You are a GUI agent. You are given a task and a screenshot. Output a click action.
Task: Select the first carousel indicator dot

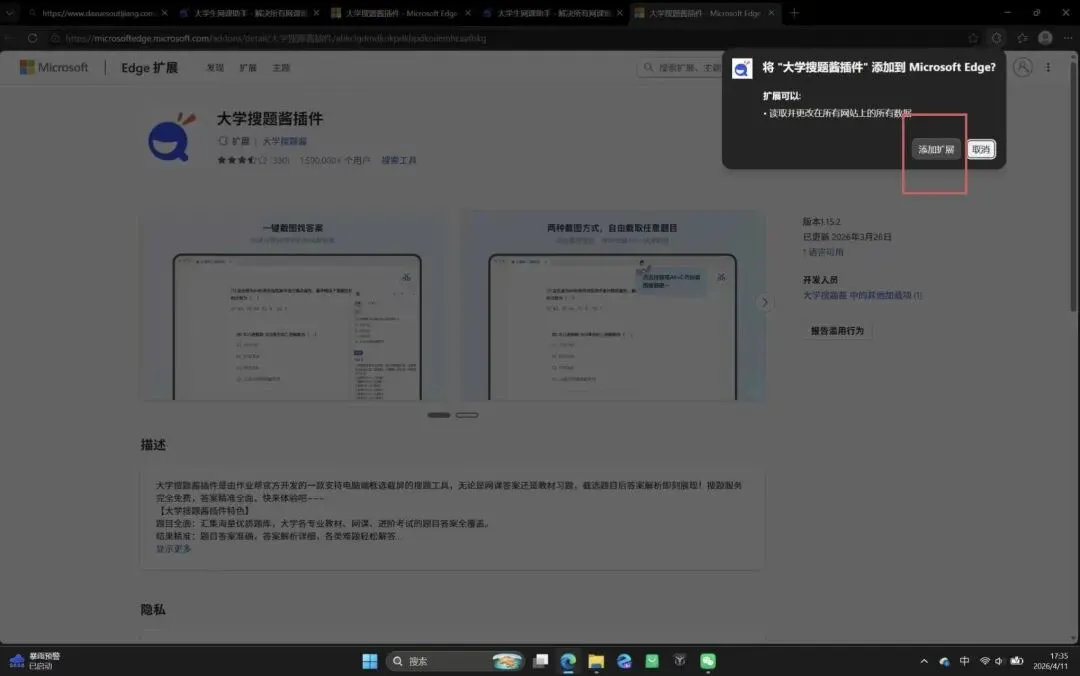coord(439,415)
